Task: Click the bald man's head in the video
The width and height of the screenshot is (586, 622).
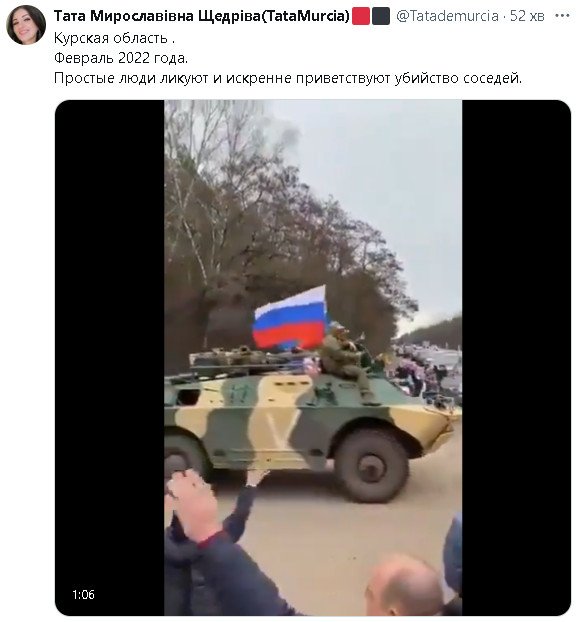Action: (x=404, y=585)
